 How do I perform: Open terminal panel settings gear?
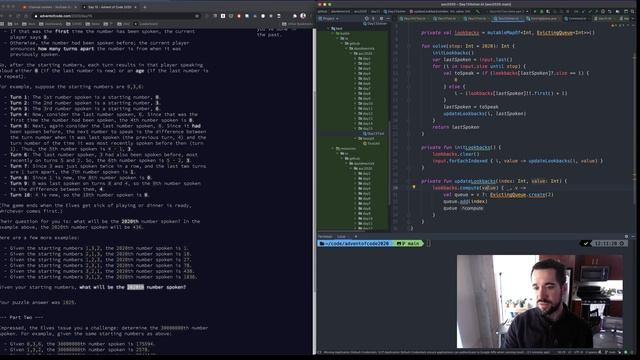click(627, 236)
